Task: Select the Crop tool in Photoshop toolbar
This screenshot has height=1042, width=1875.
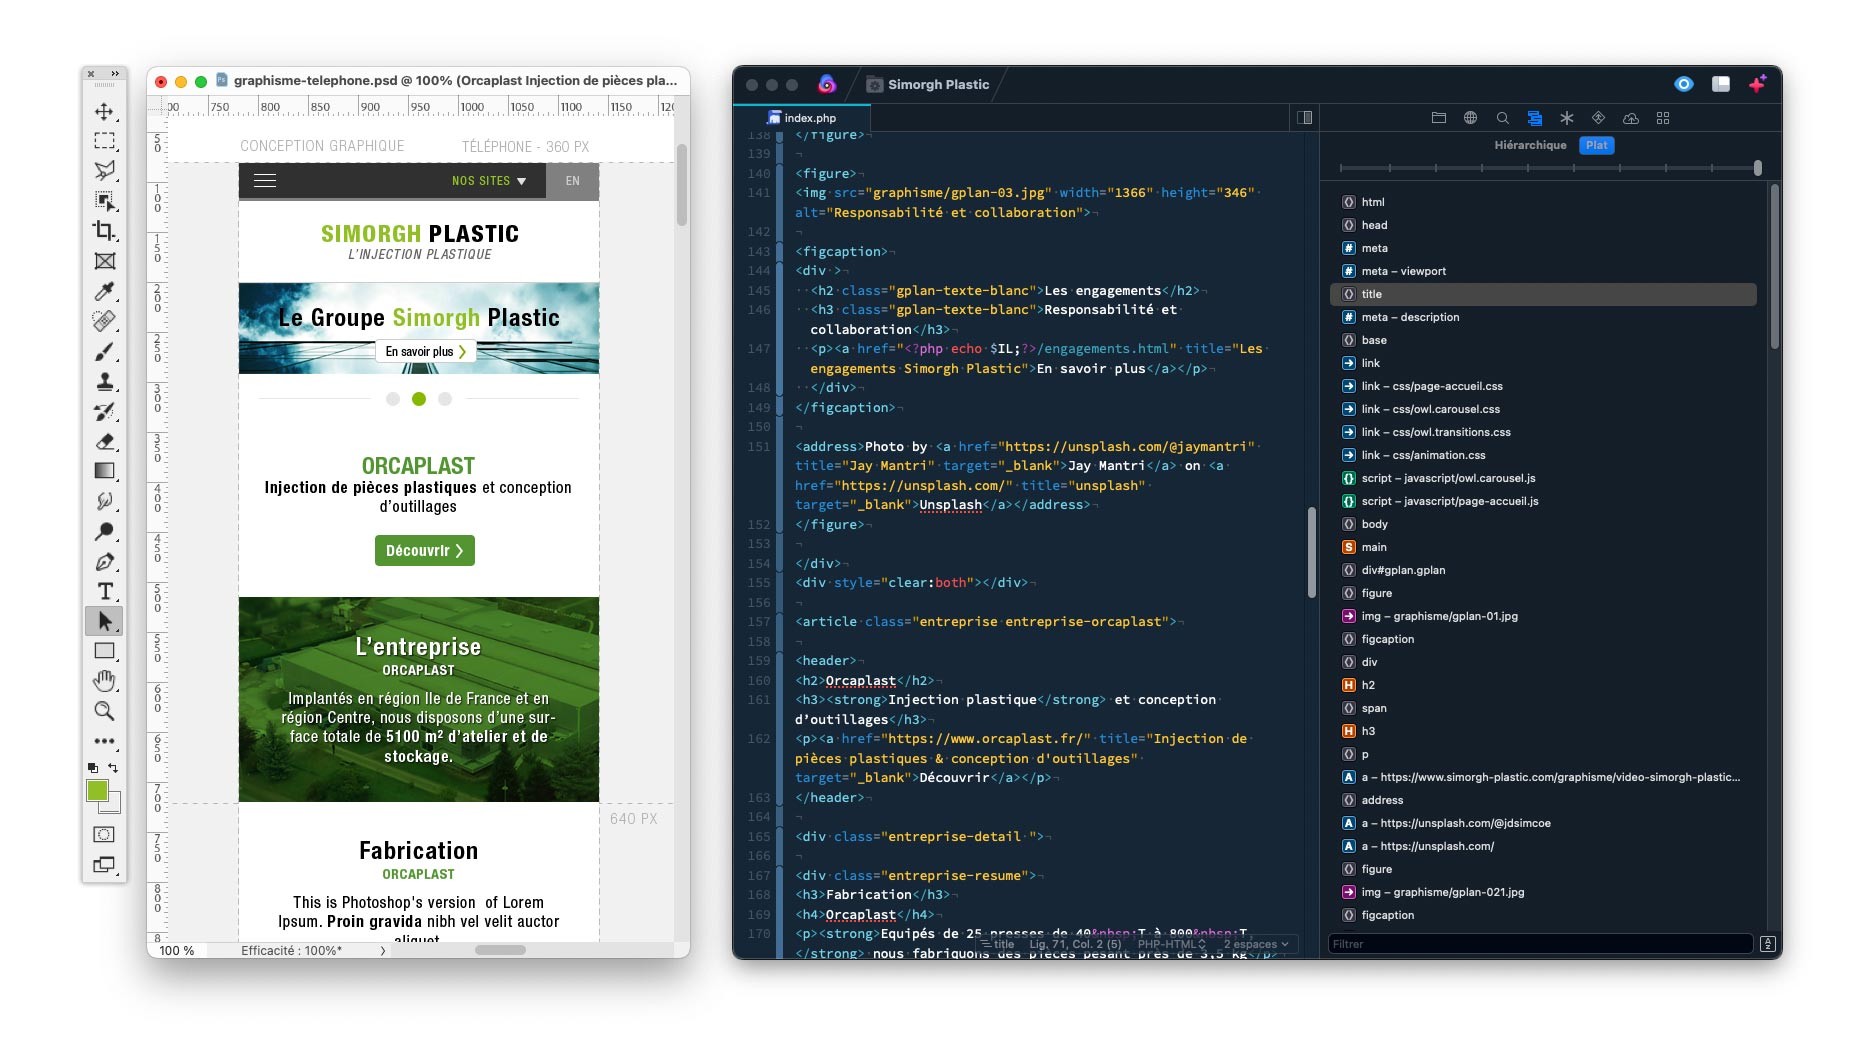Action: pos(104,231)
